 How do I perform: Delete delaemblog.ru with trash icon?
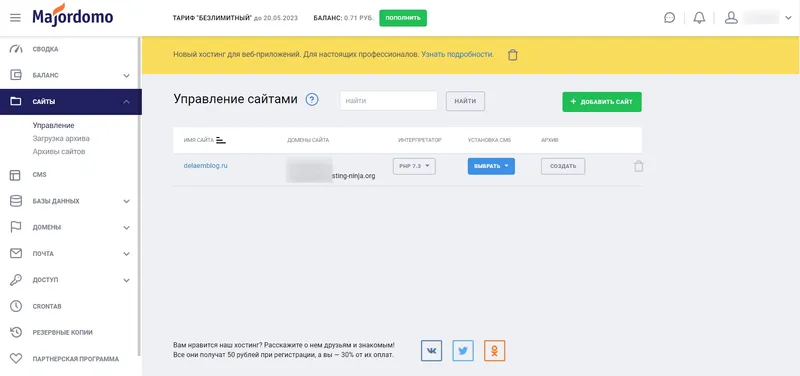(638, 166)
